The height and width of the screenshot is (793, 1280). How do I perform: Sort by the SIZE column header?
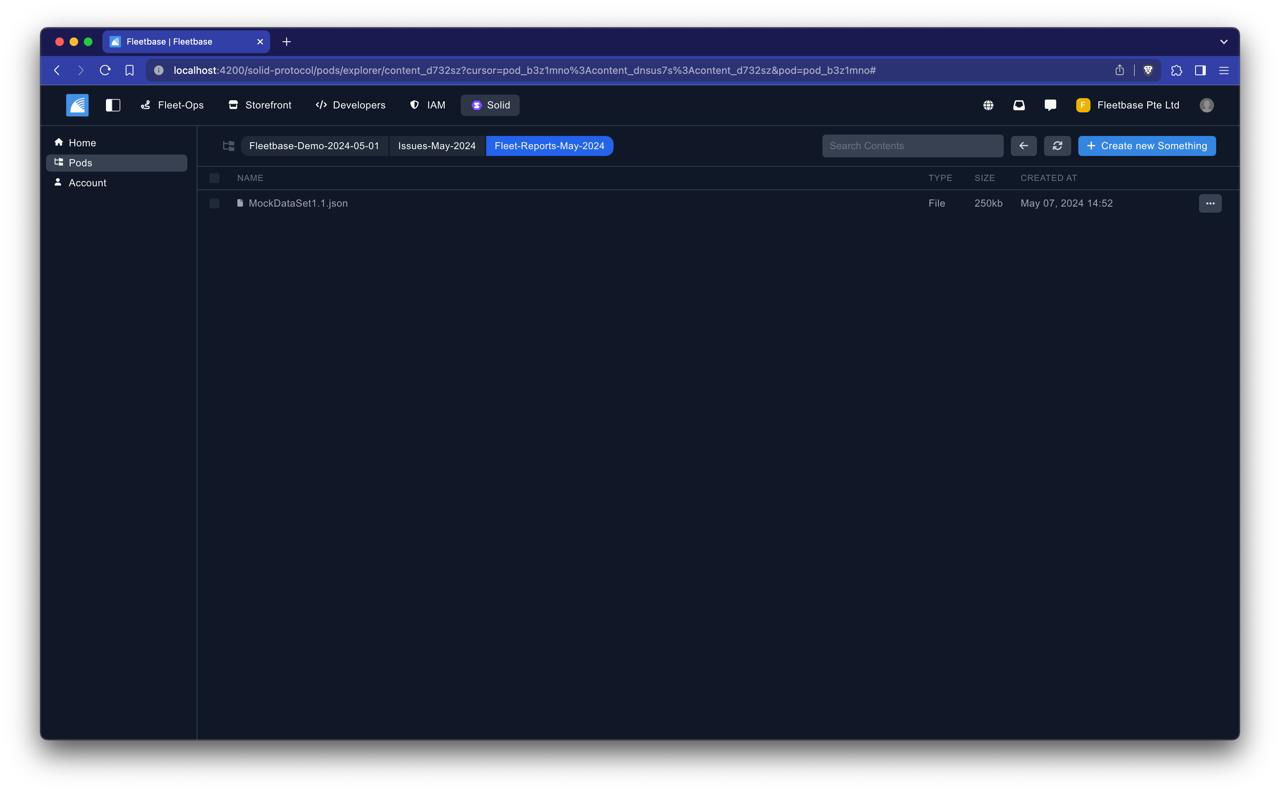tap(985, 178)
